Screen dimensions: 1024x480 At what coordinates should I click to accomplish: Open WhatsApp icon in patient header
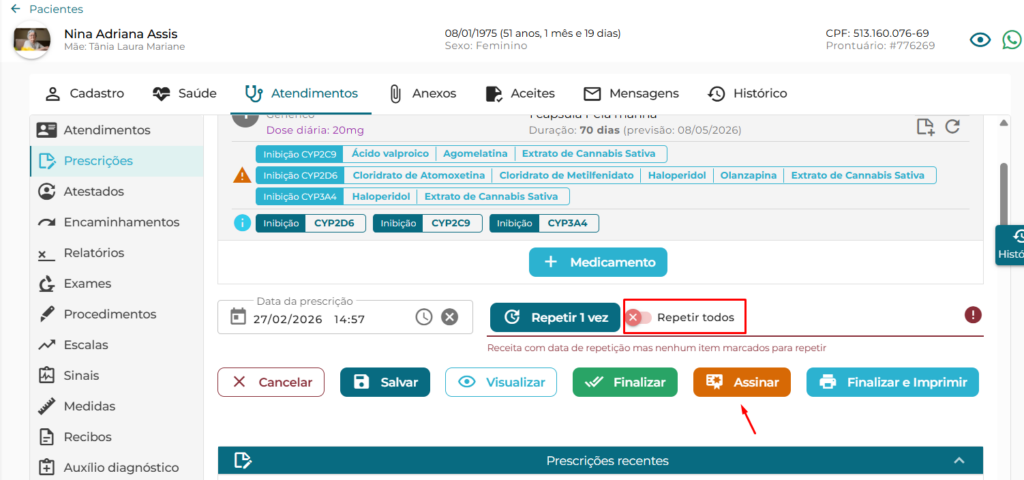coord(1012,40)
